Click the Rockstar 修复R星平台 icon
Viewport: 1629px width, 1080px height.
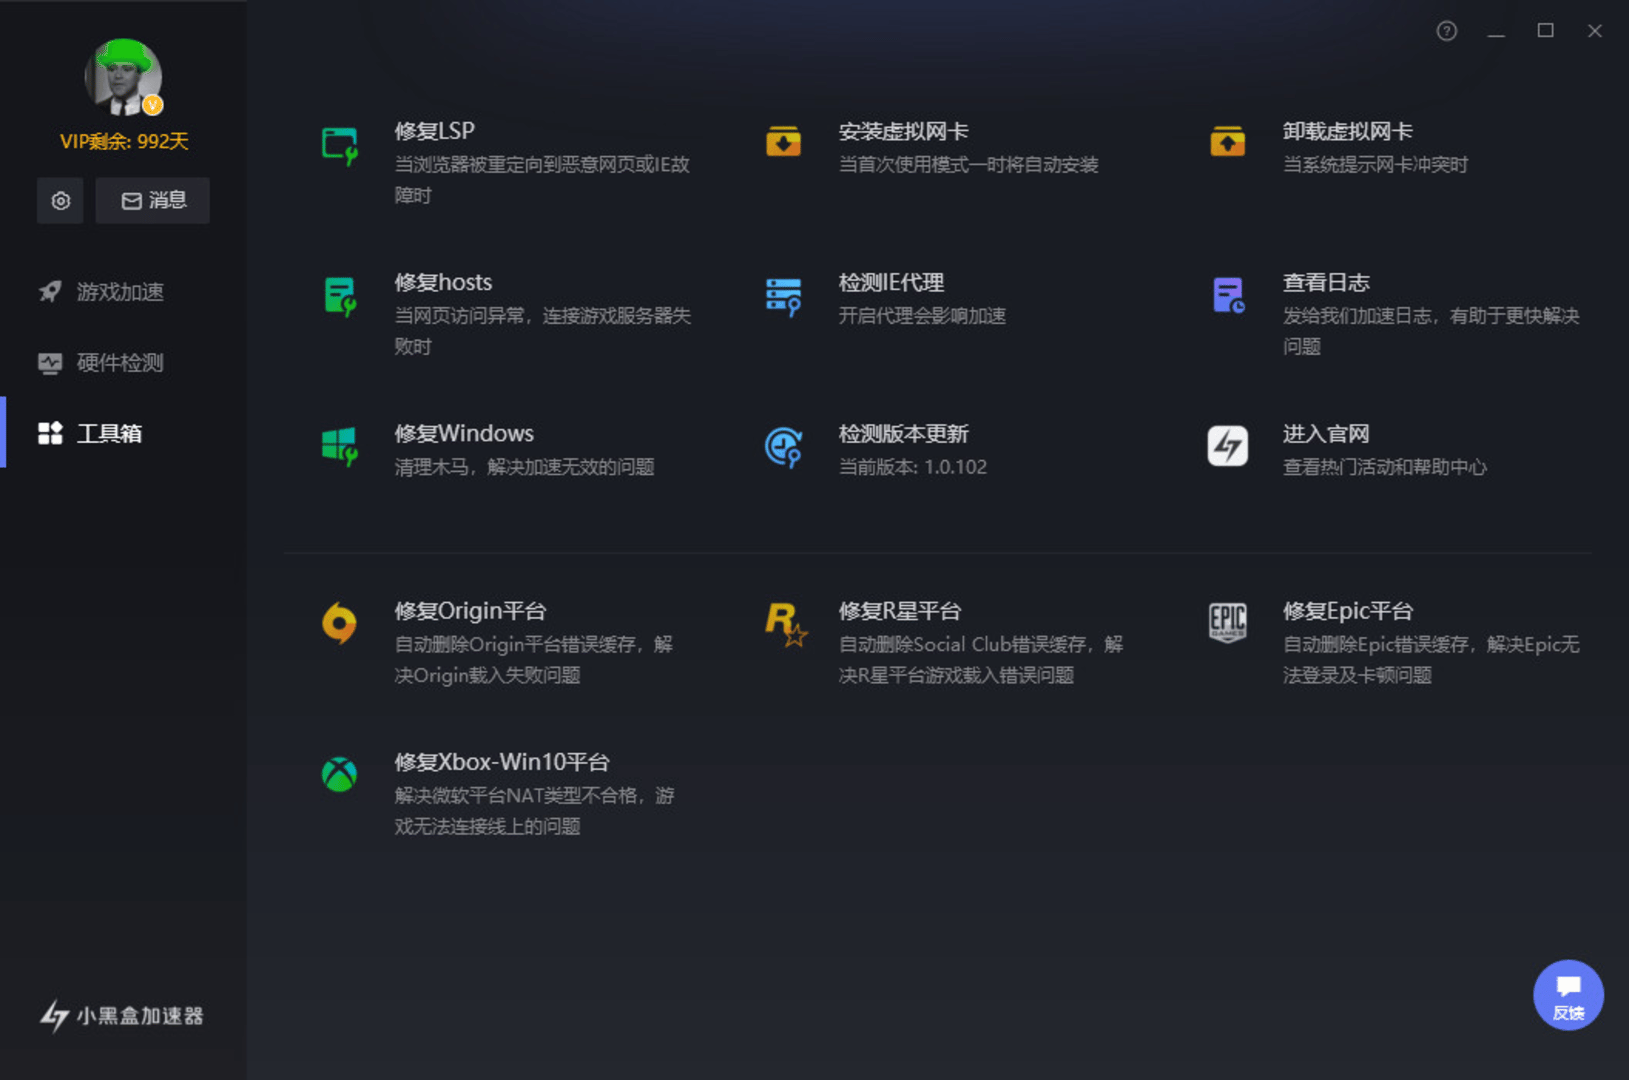coord(784,624)
